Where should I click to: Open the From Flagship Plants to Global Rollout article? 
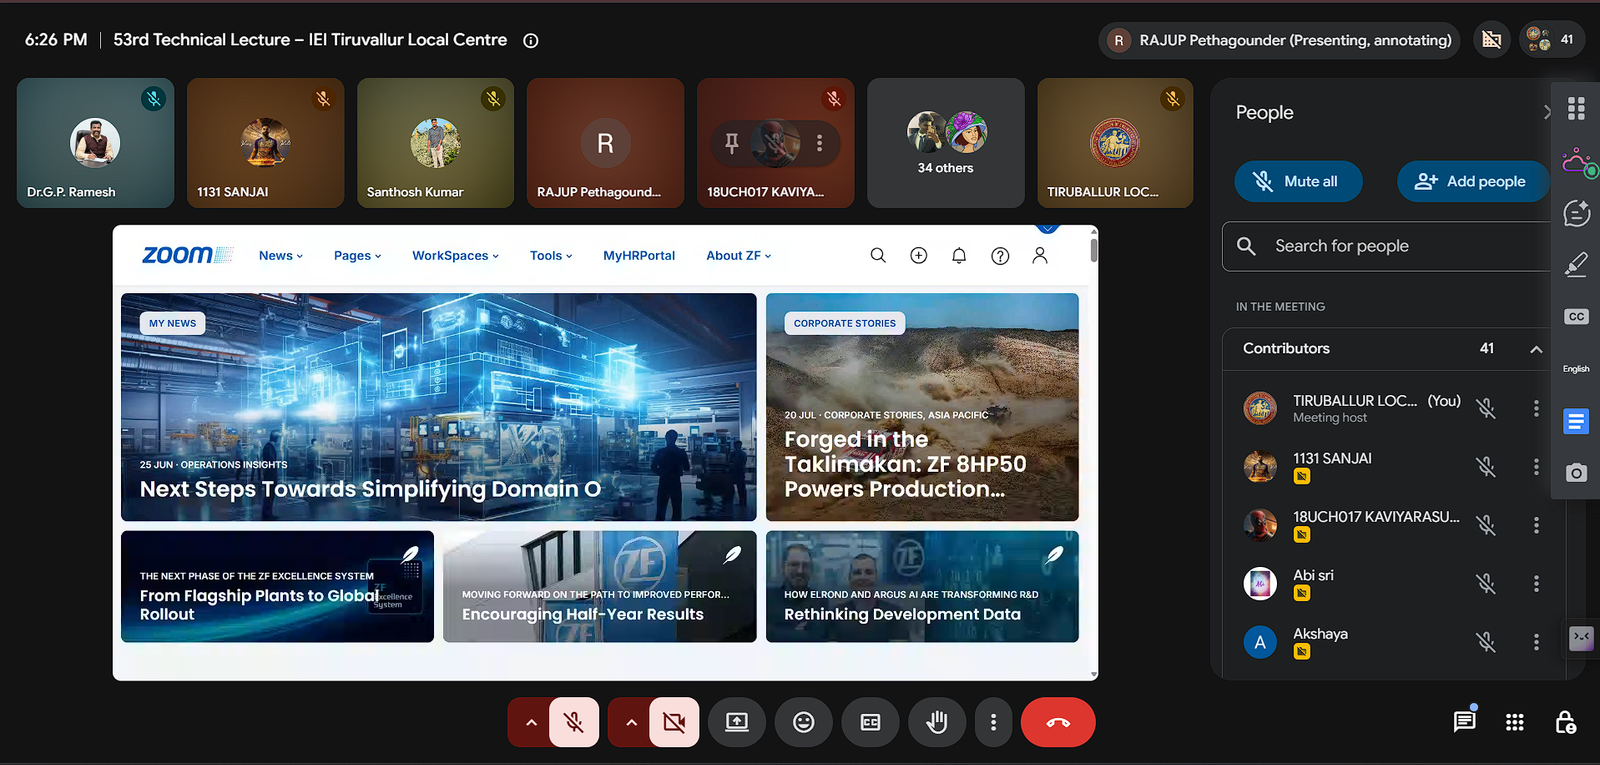coord(277,586)
